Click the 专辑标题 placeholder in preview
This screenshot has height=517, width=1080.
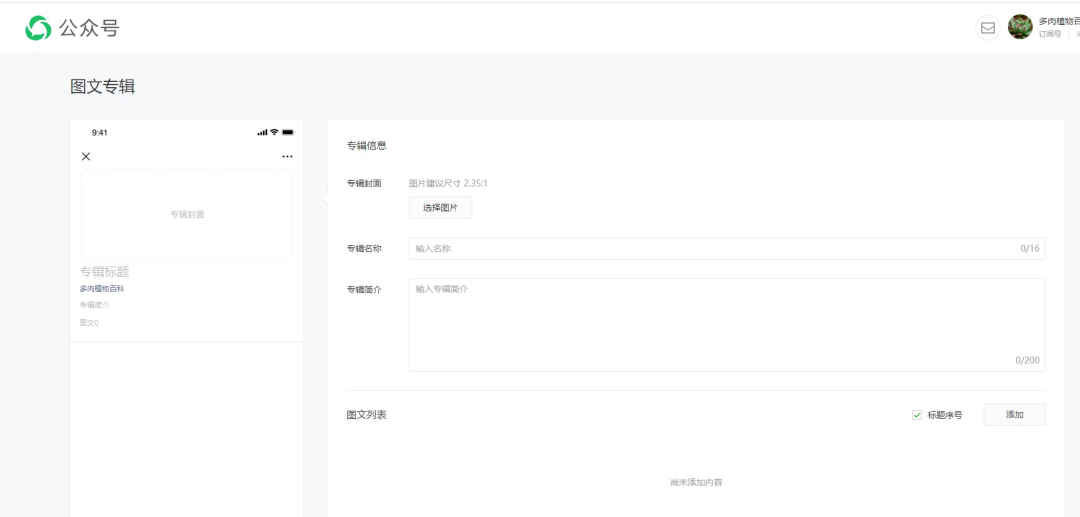(105, 272)
